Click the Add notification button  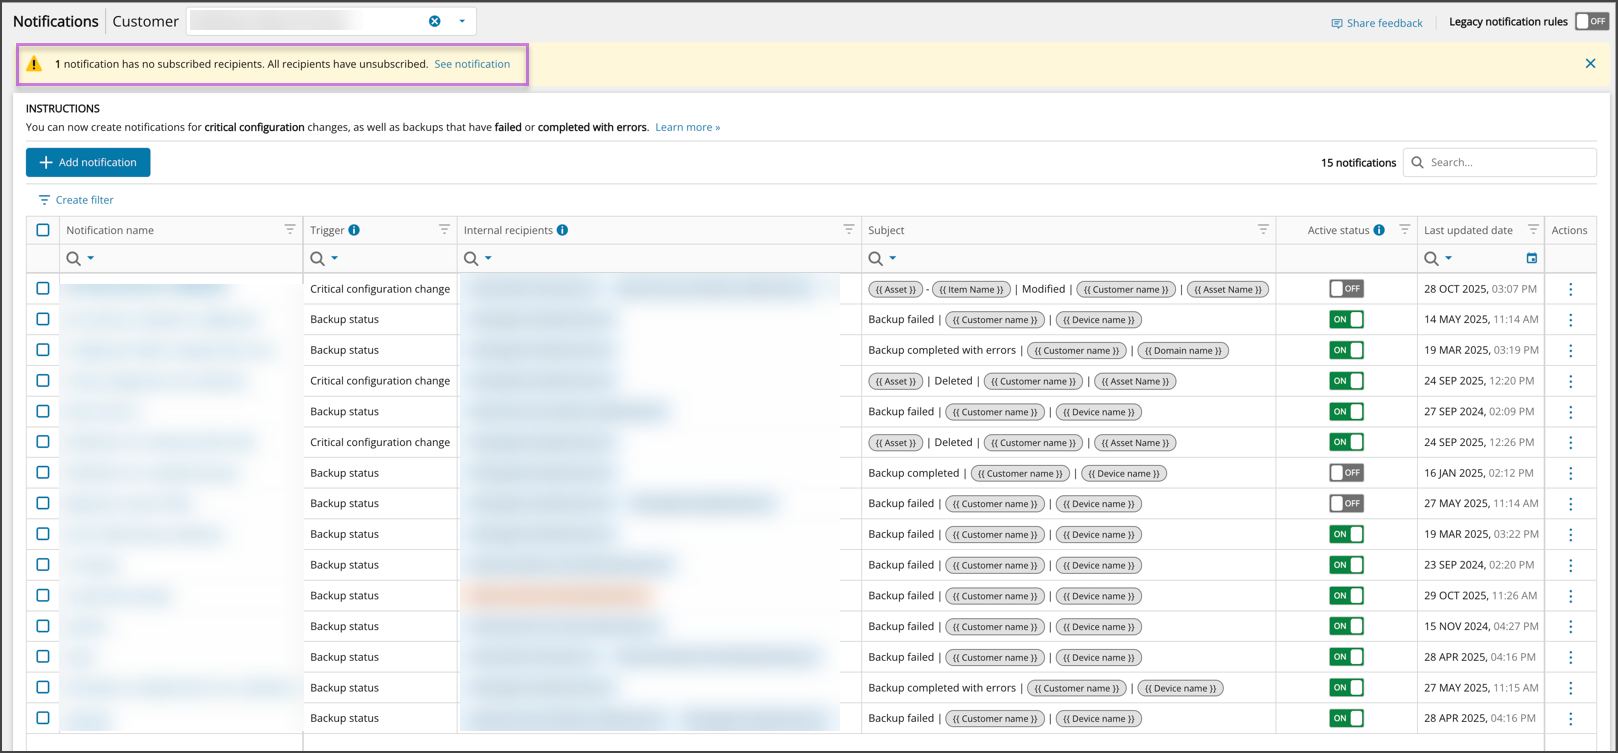tap(88, 162)
